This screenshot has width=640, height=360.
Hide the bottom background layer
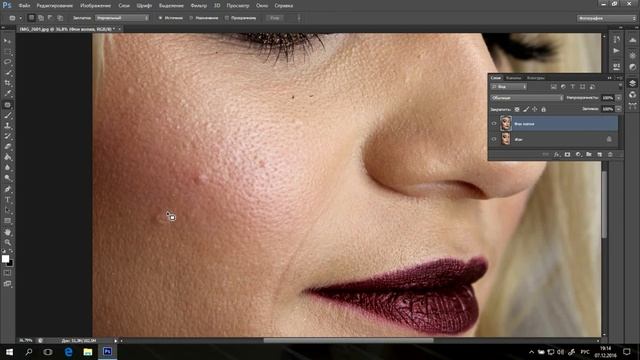click(x=494, y=139)
